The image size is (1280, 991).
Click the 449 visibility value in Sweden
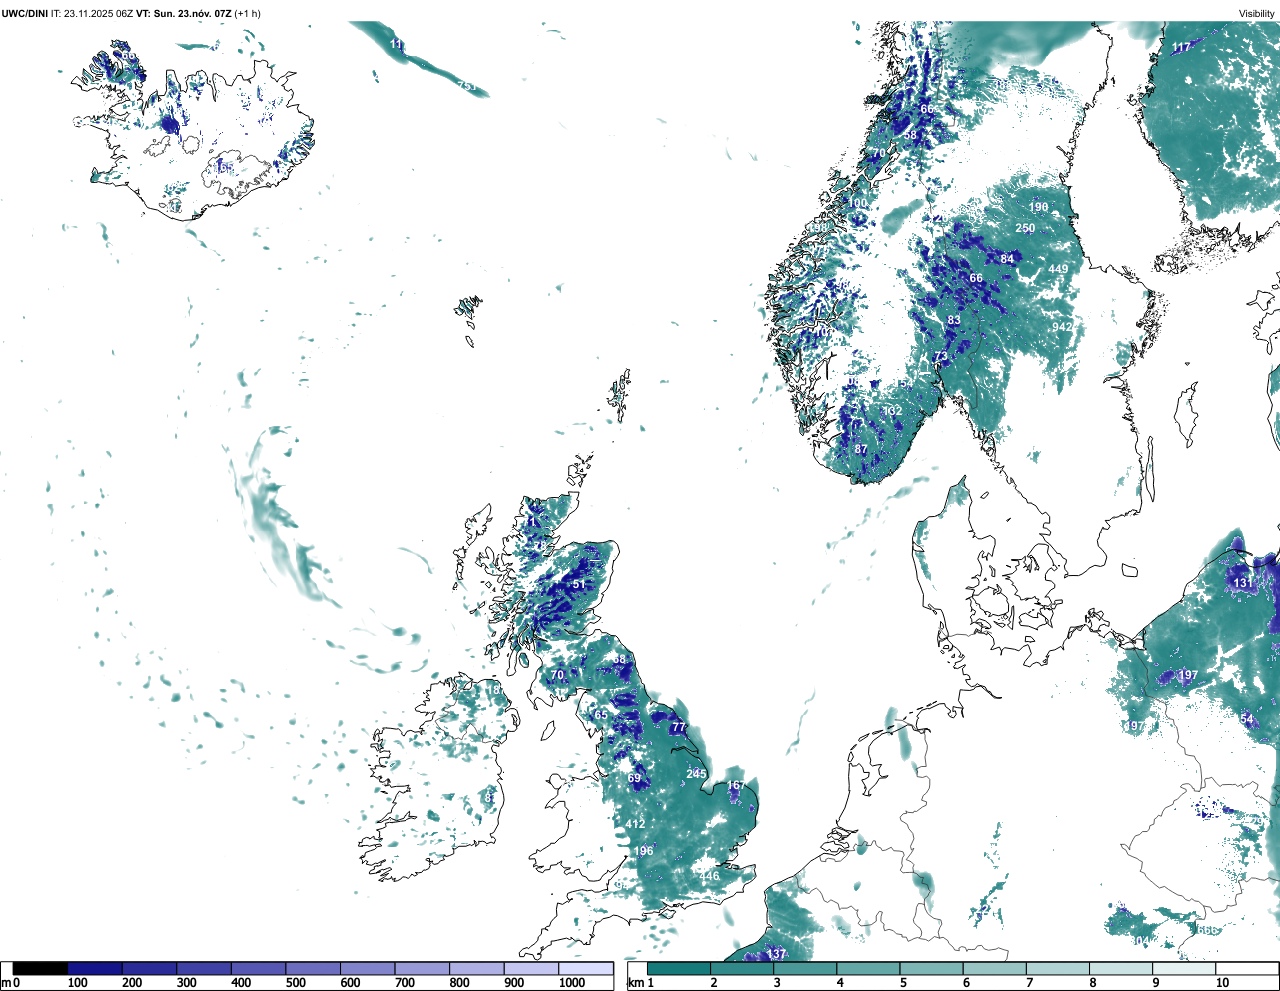[x=1058, y=268]
